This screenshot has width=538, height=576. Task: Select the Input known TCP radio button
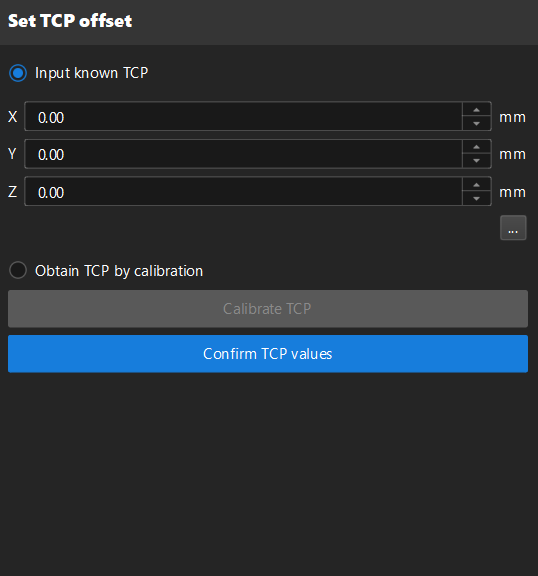point(18,73)
